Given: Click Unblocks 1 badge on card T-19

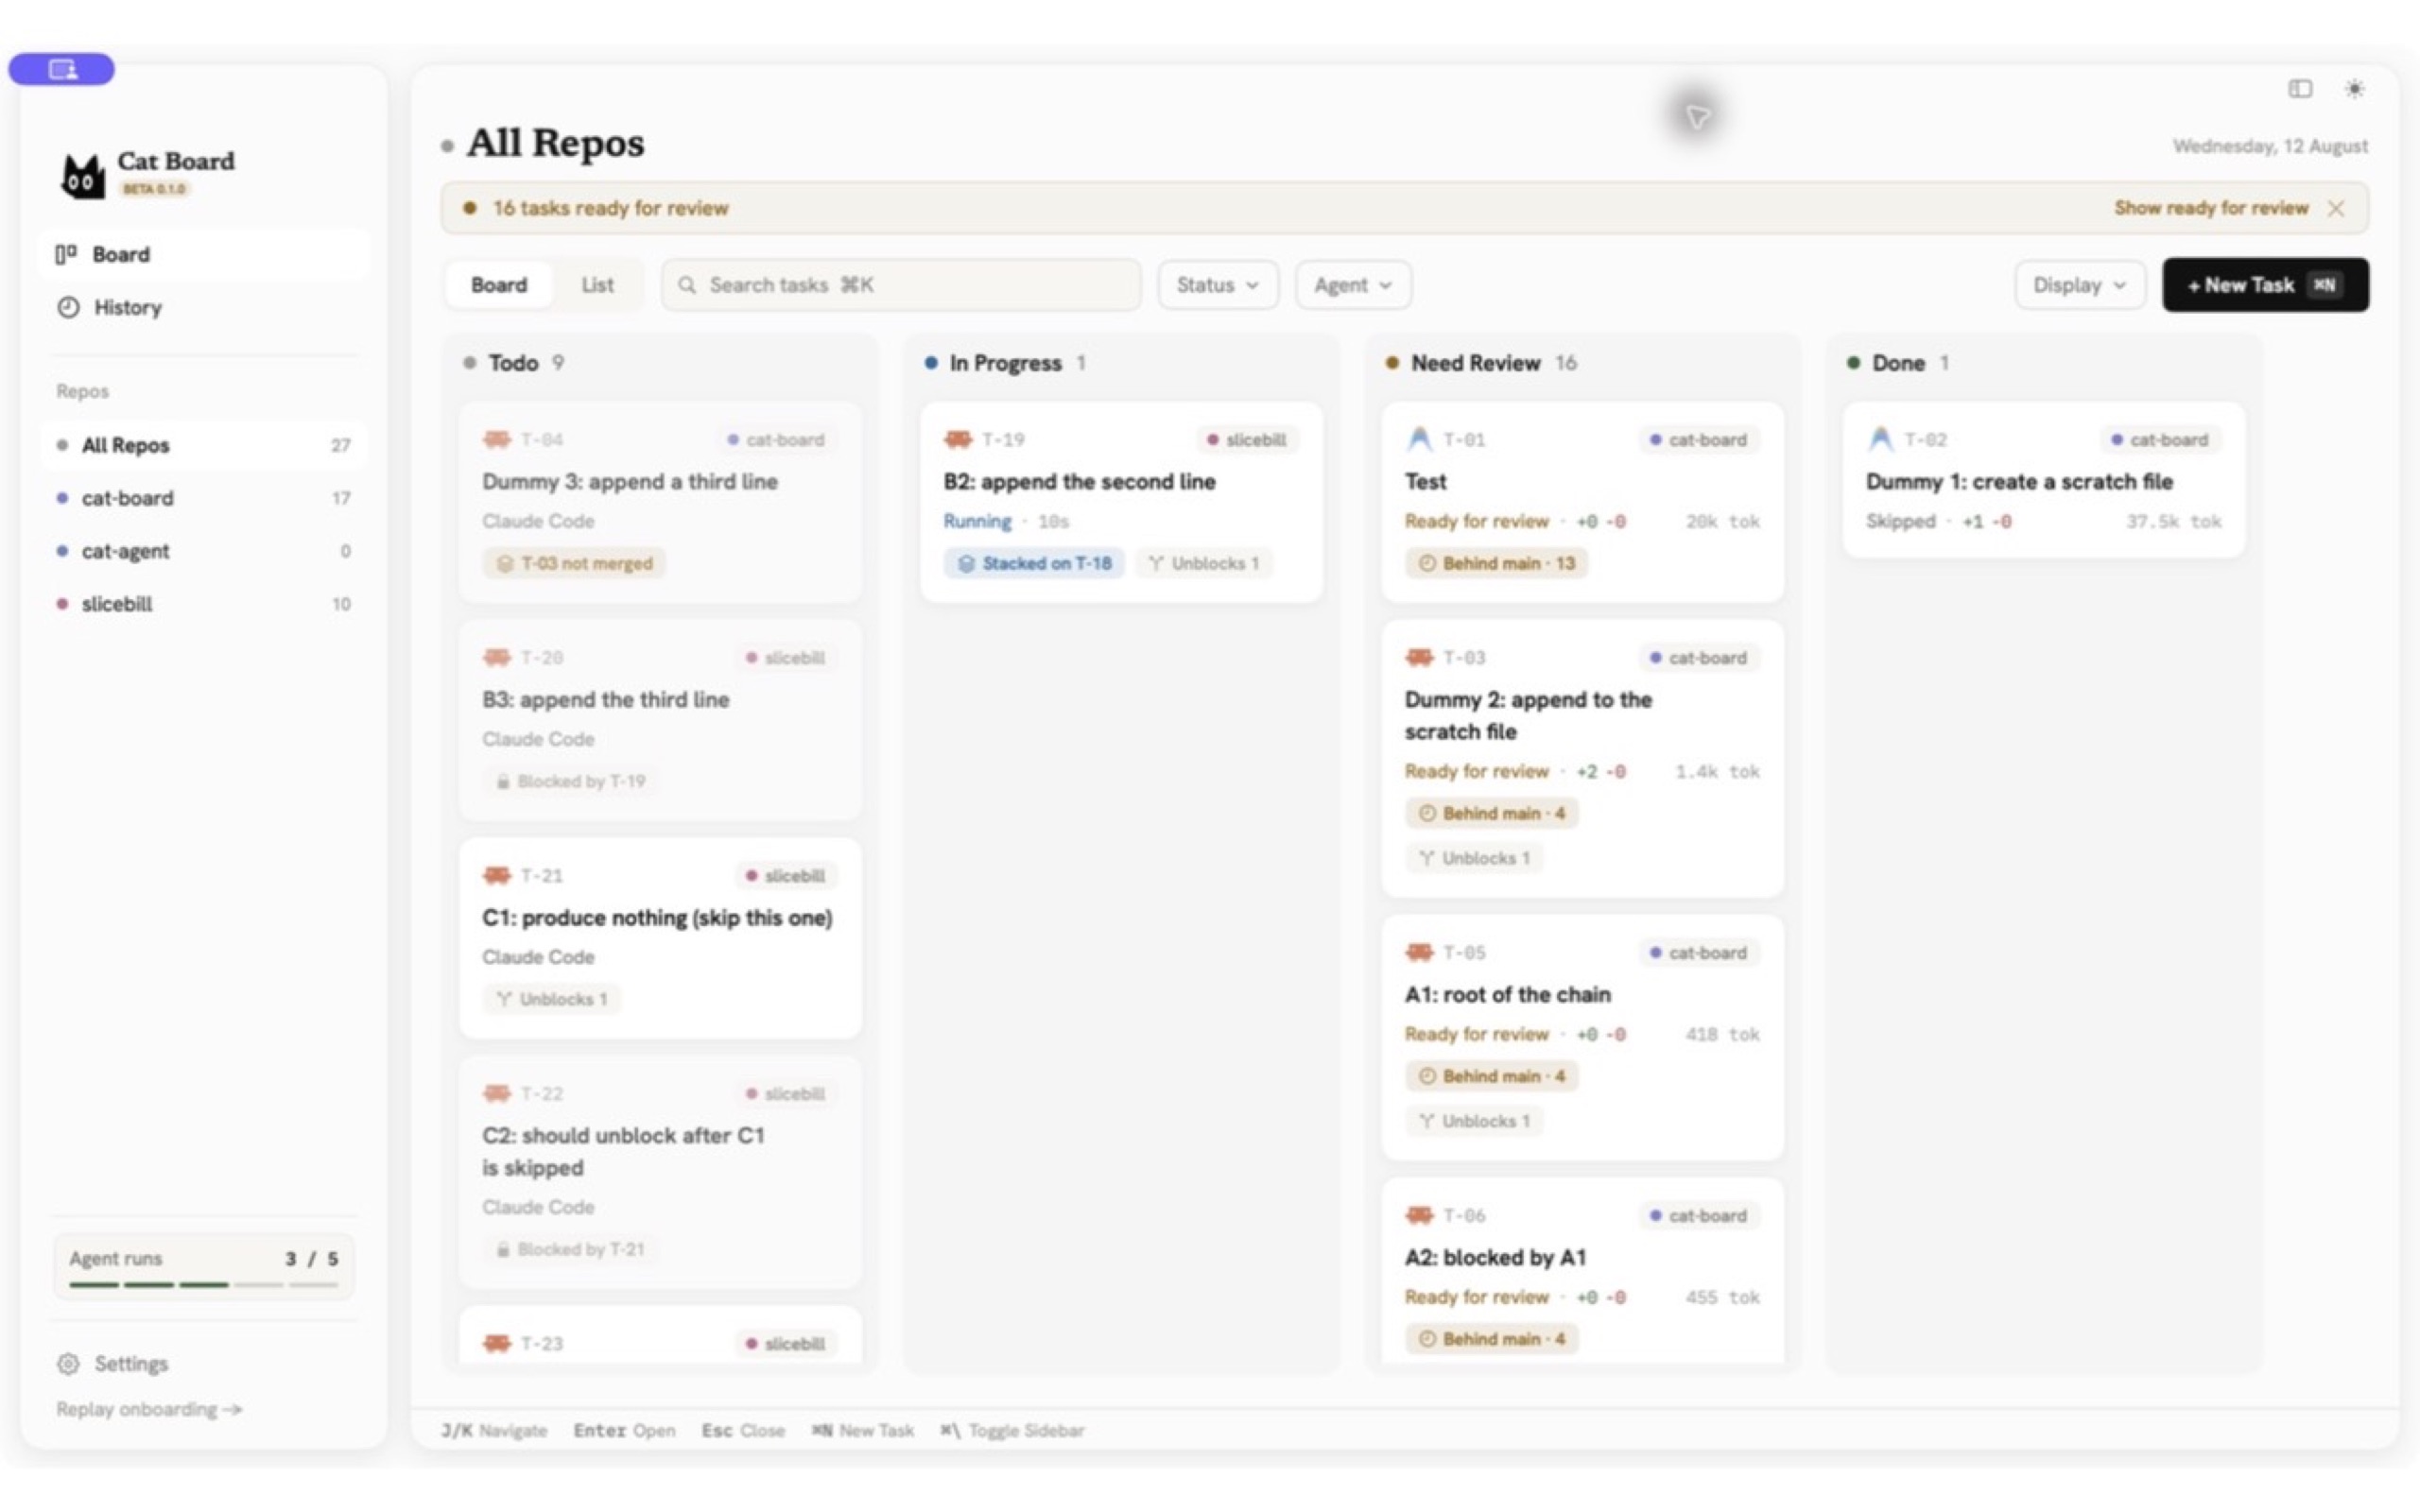Looking at the screenshot, I should click(x=1204, y=563).
